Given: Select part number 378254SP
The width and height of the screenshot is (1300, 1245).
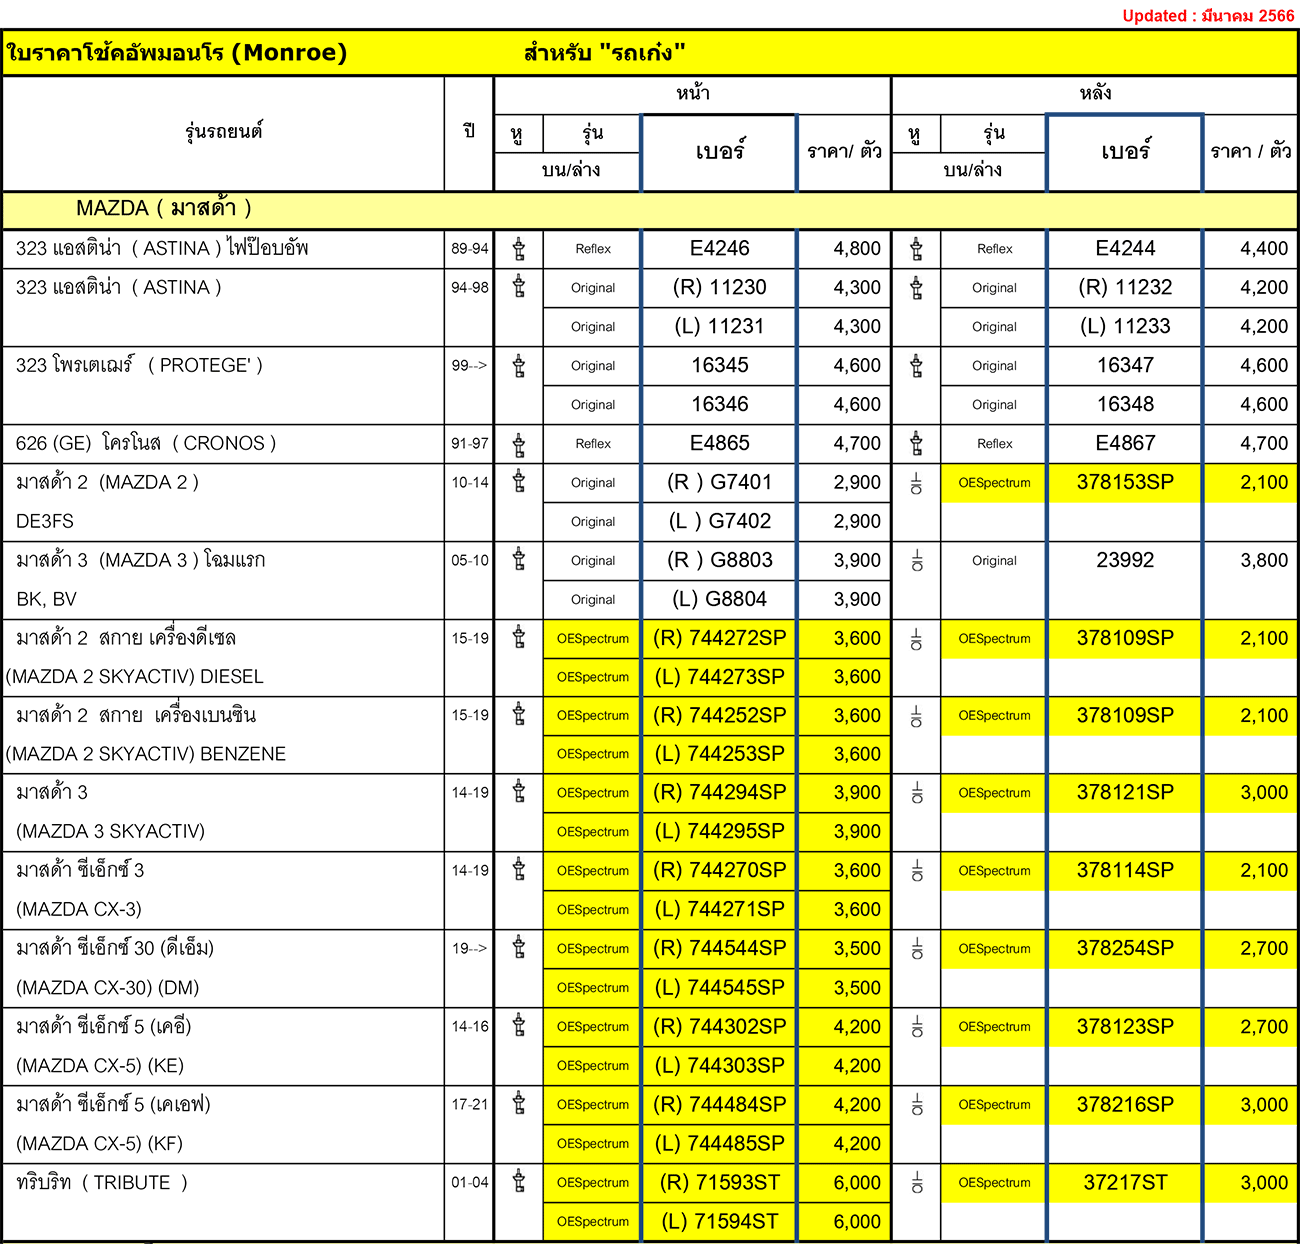Looking at the screenshot, I should (1125, 948).
